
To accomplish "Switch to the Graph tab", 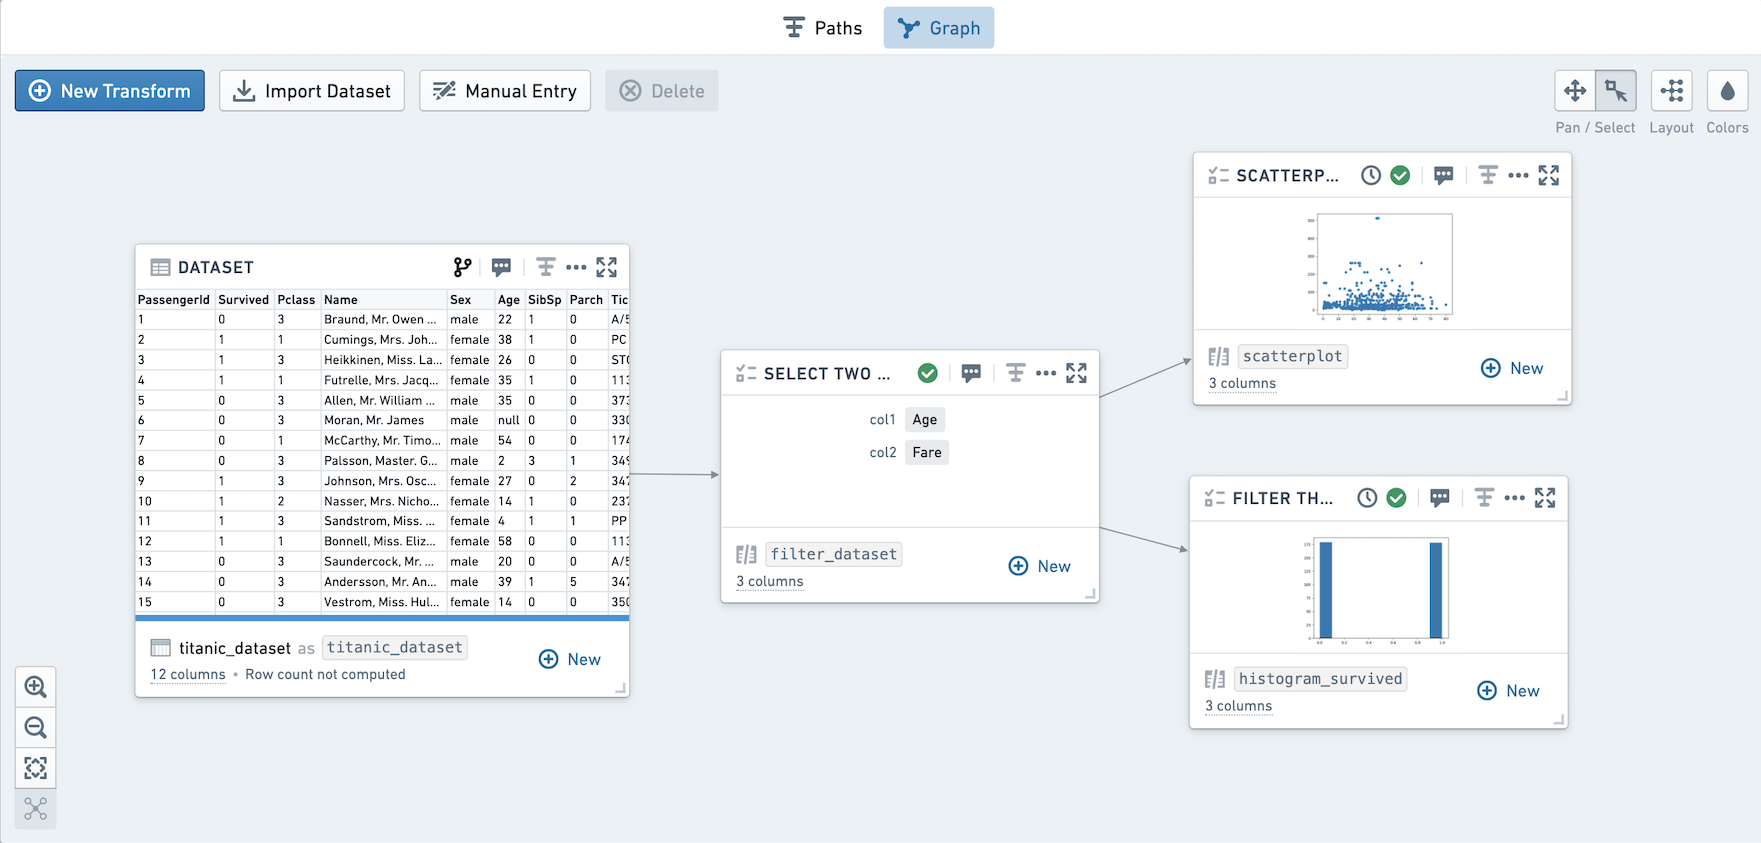I will pyautogui.click(x=938, y=28).
